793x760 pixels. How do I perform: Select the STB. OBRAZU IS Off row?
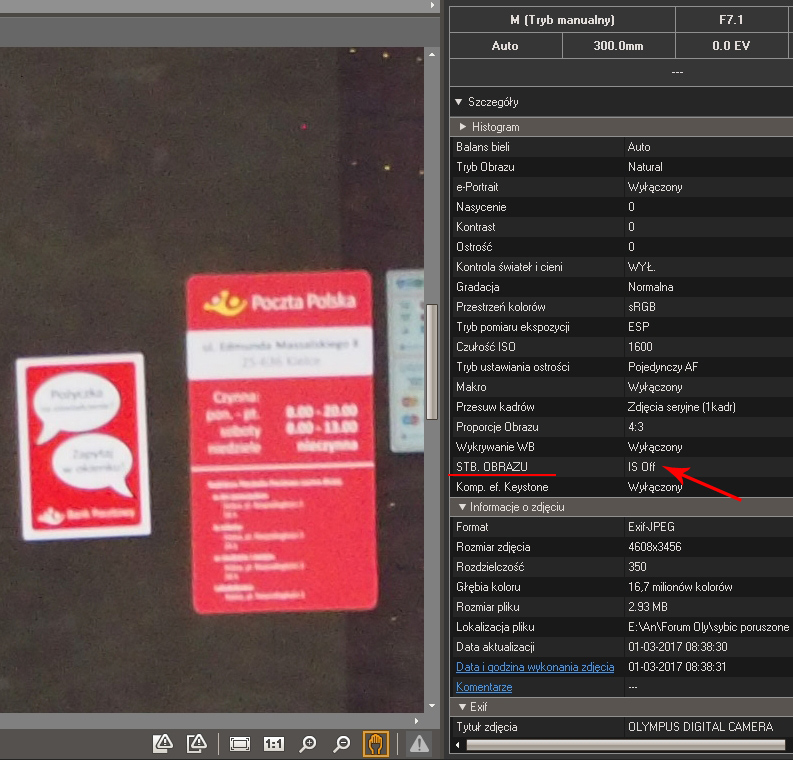[x=620, y=467]
